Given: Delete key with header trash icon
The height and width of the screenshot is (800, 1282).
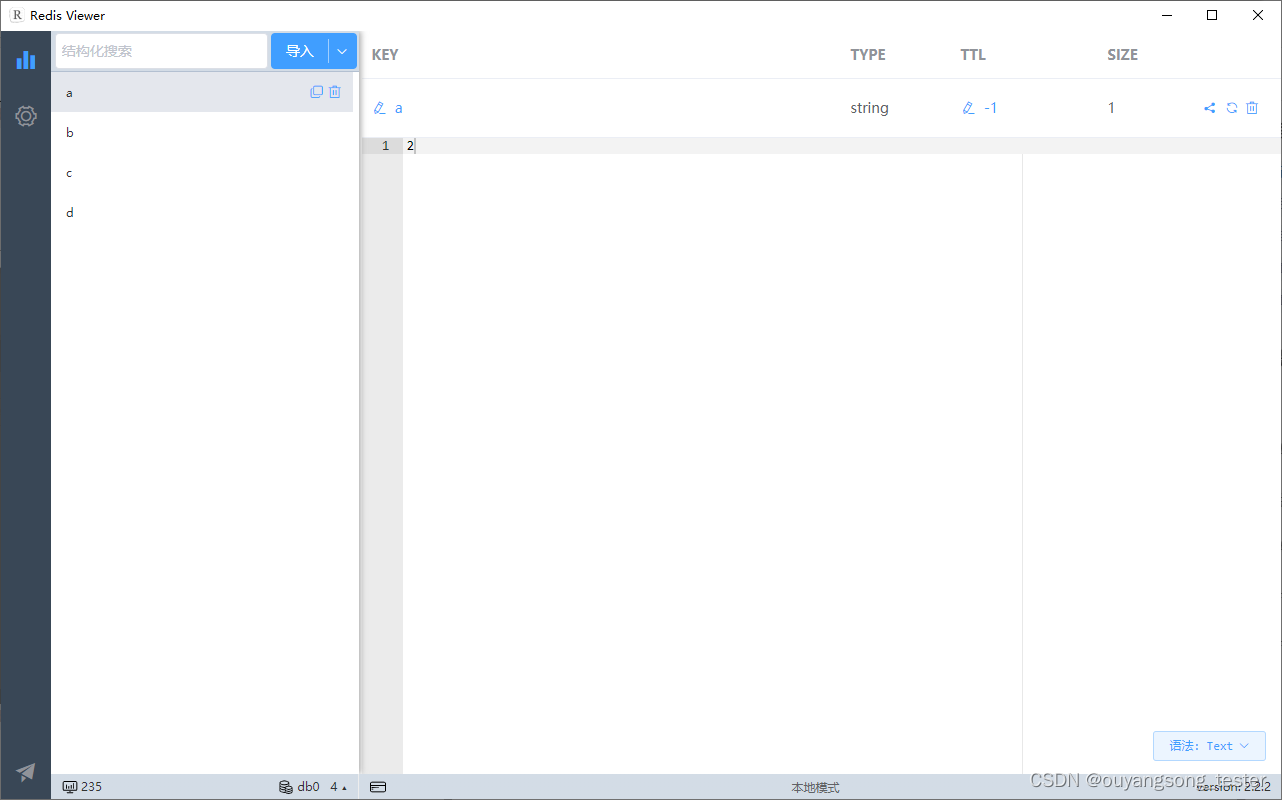Looking at the screenshot, I should point(1252,108).
